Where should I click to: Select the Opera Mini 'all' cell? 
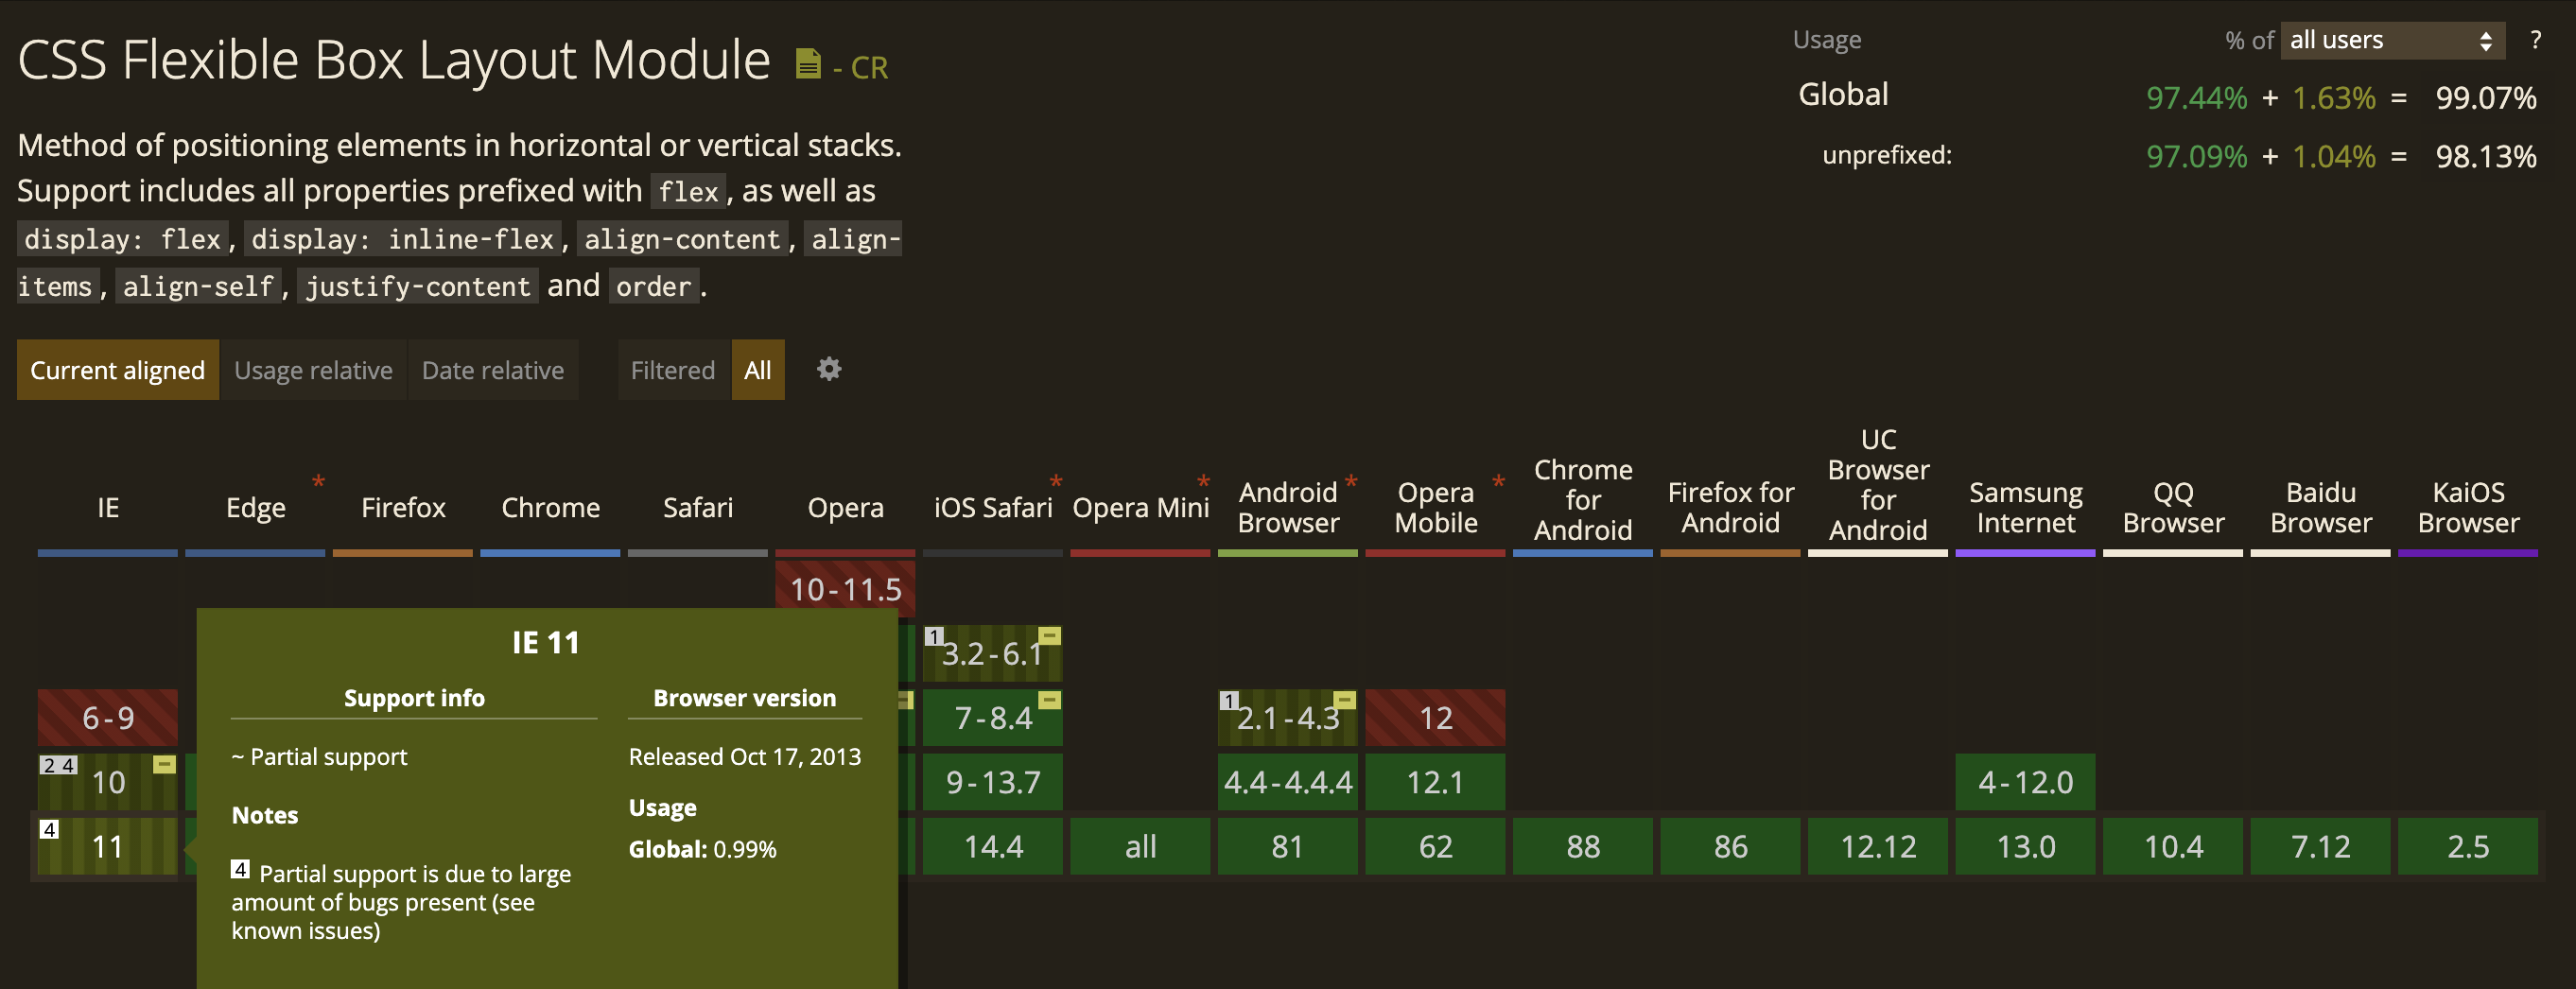pos(1141,847)
